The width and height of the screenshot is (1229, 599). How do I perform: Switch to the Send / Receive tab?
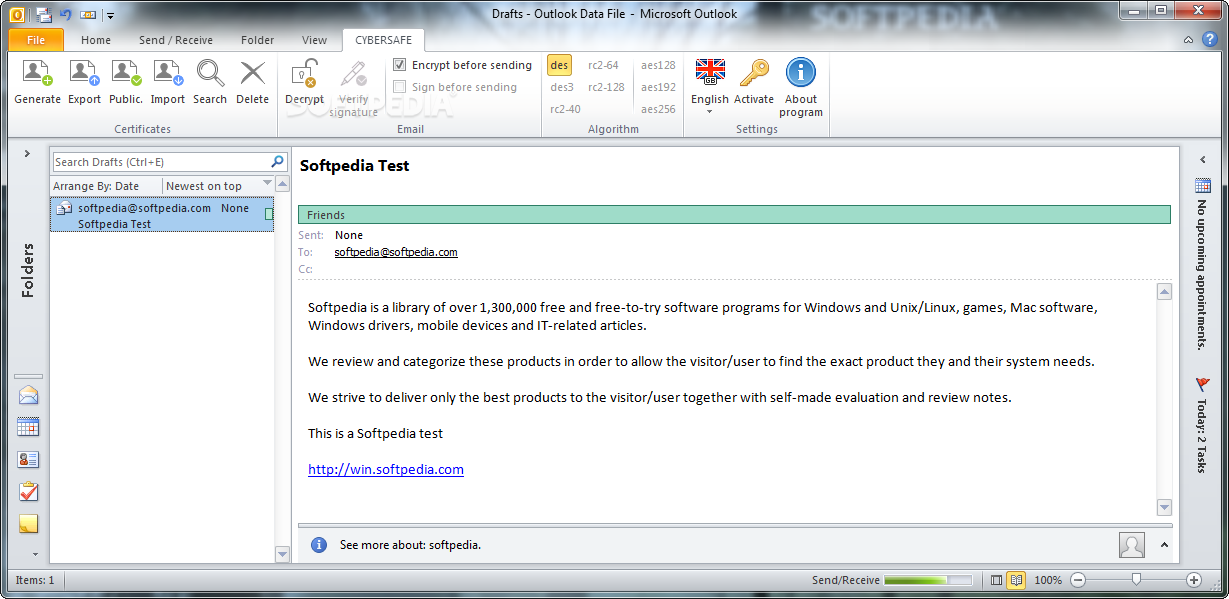click(x=176, y=40)
